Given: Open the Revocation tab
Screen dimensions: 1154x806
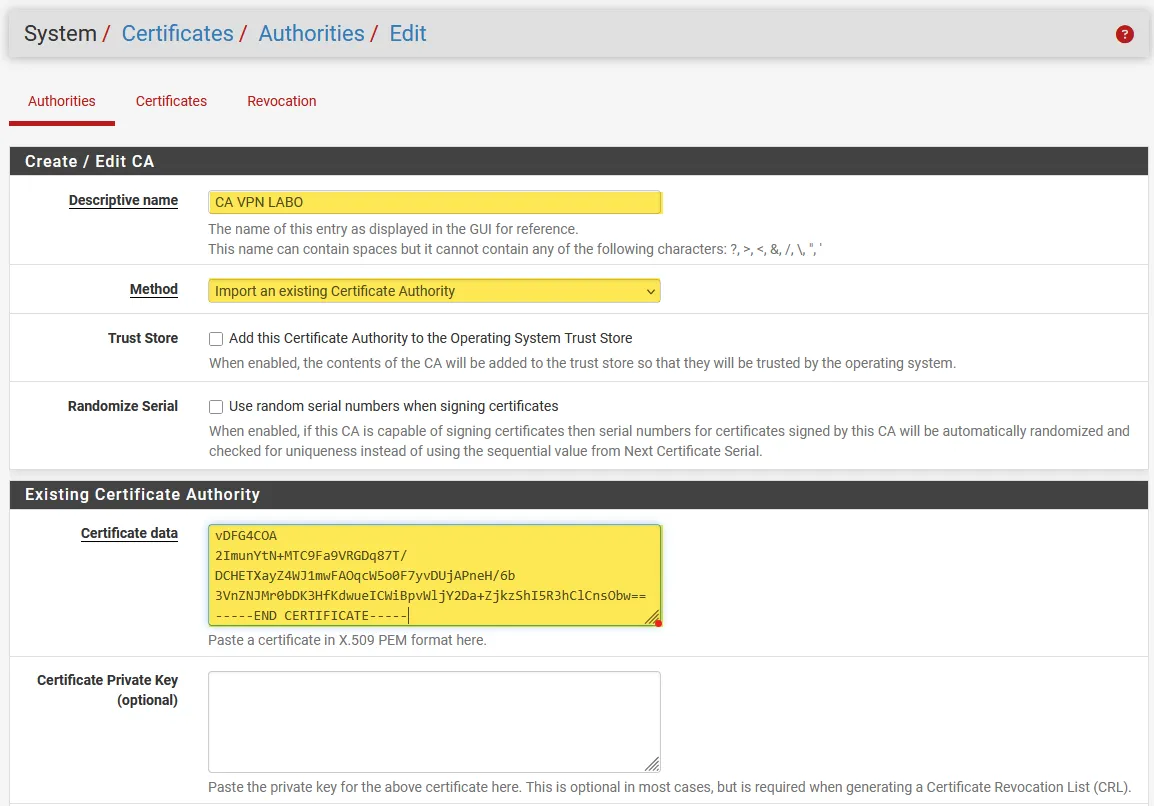Looking at the screenshot, I should click(282, 101).
